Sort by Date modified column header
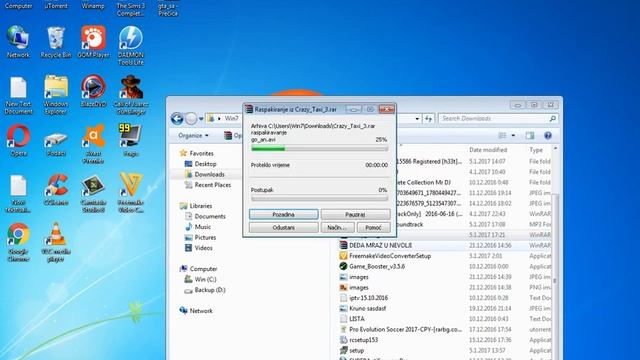The width and height of the screenshot is (640, 360). (488, 150)
